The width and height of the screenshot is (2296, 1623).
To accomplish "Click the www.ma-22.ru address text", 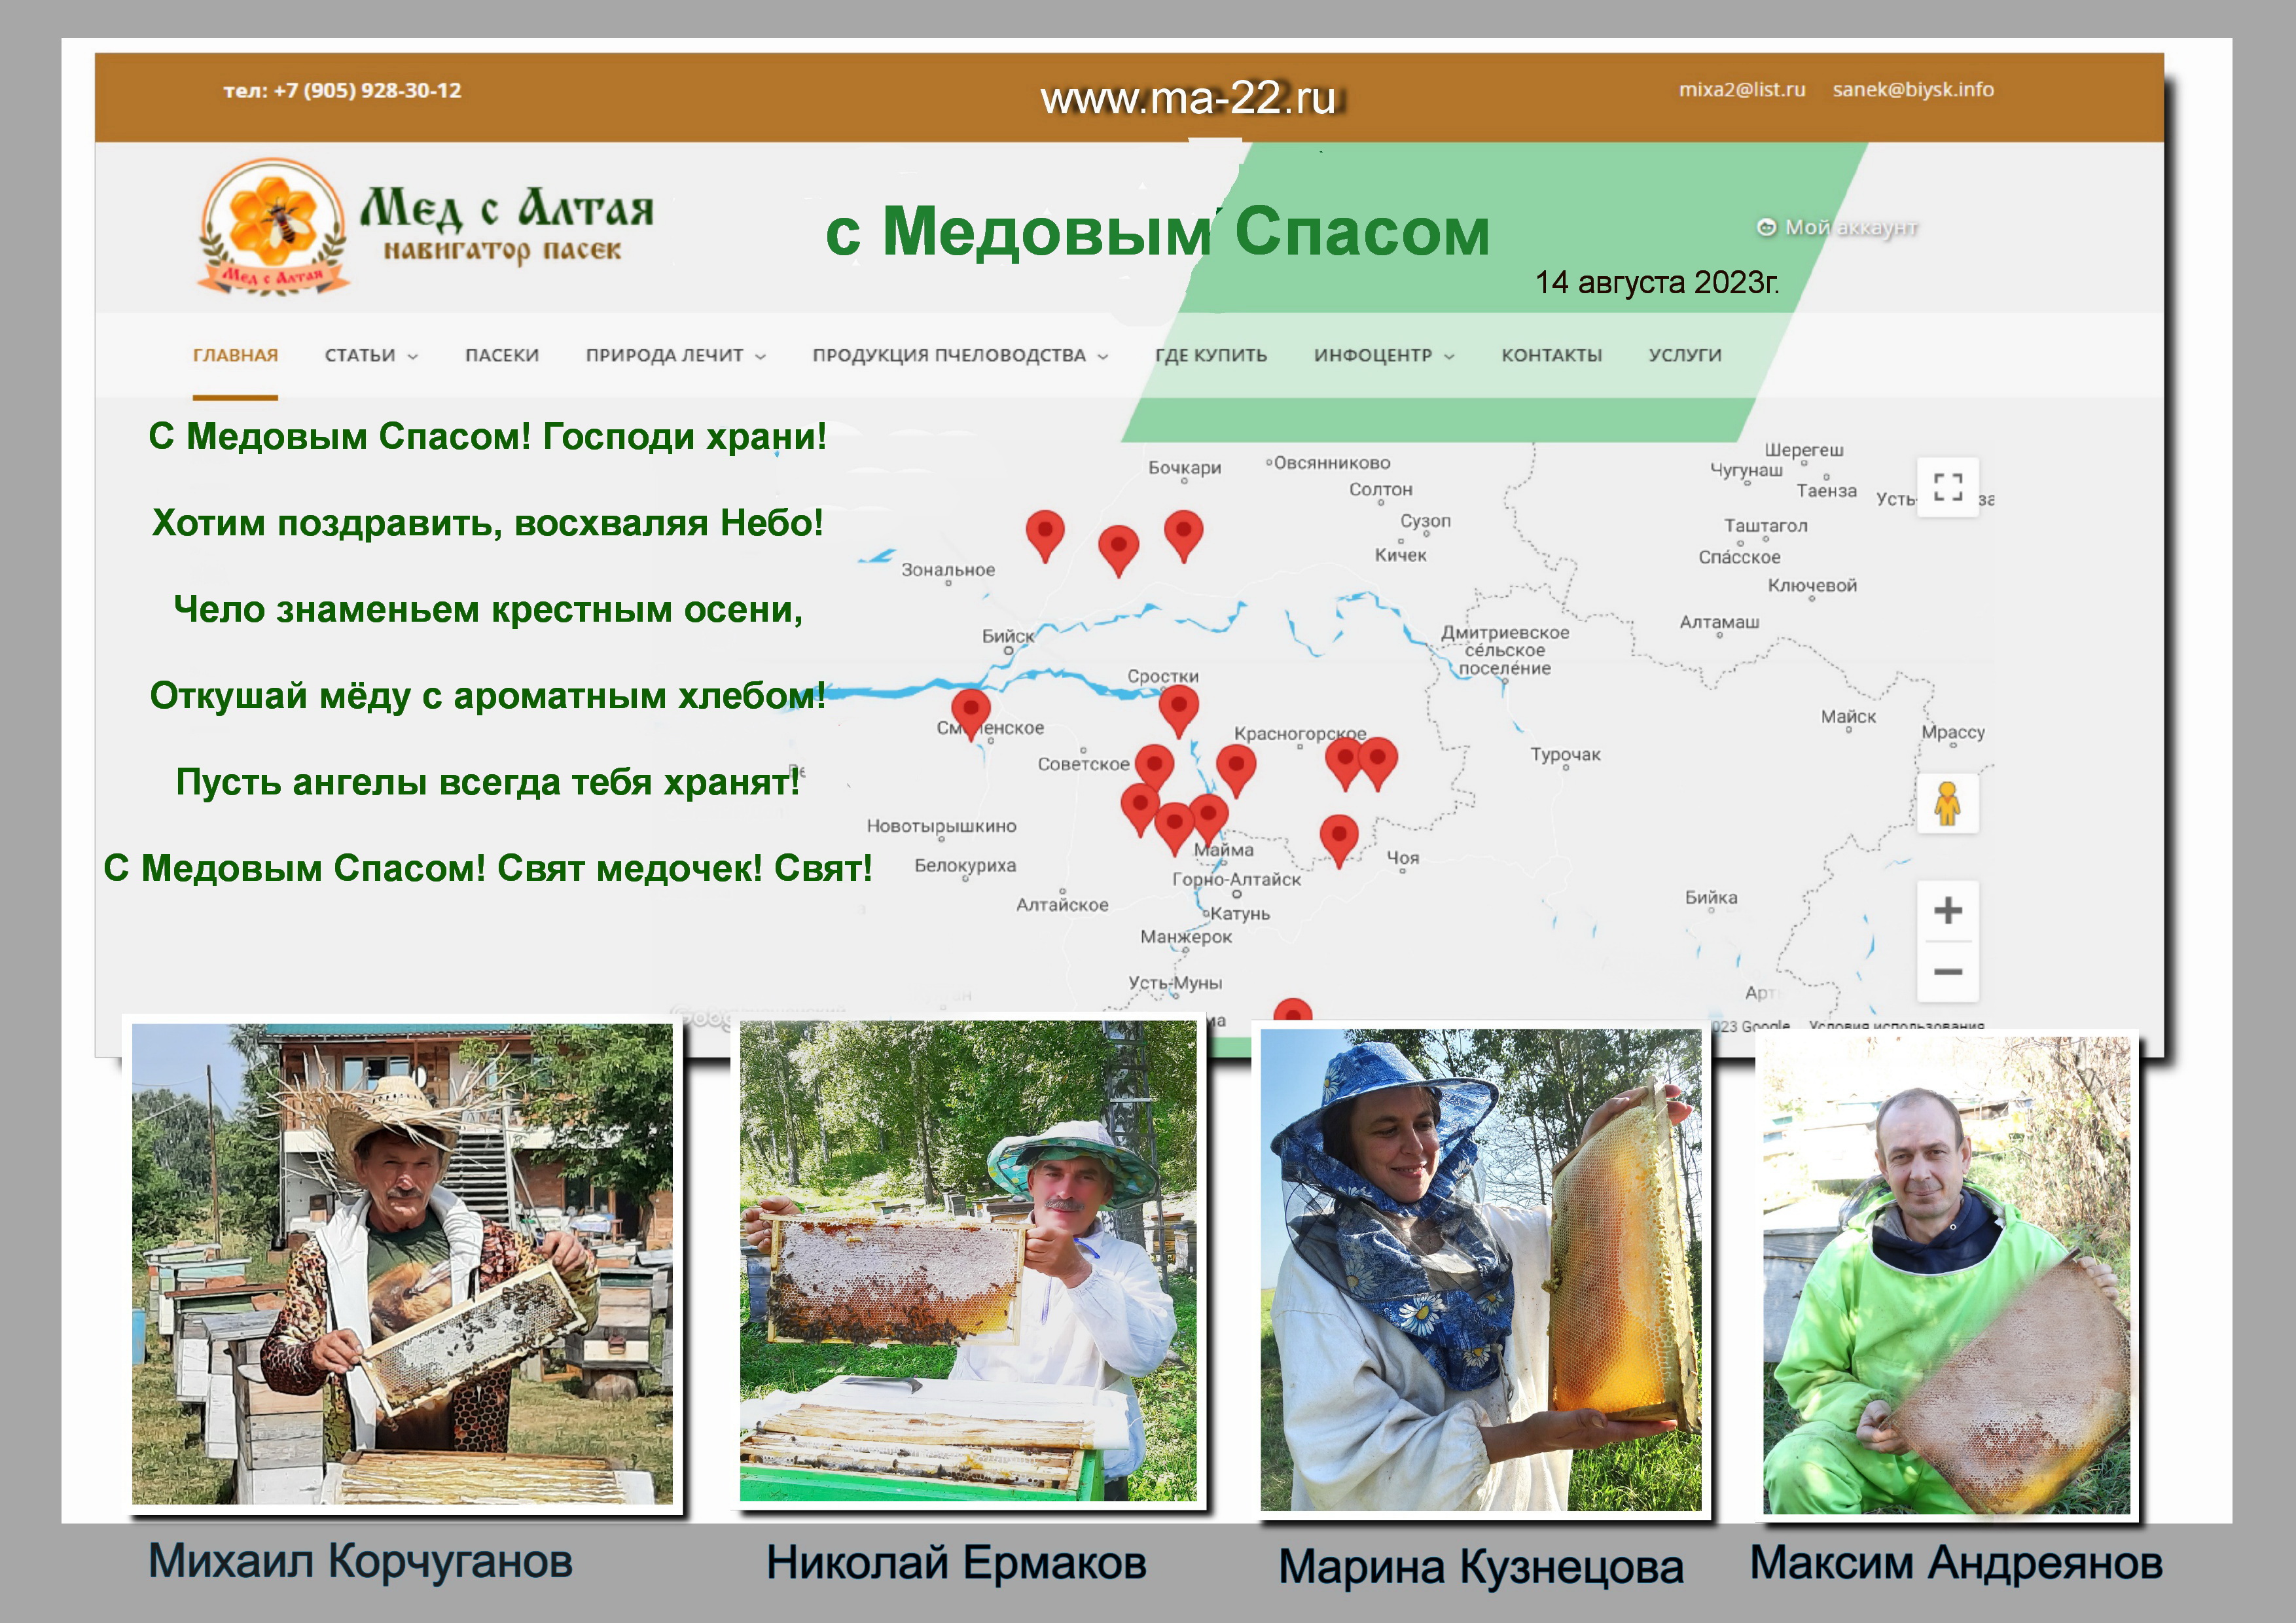I will click(x=1188, y=98).
